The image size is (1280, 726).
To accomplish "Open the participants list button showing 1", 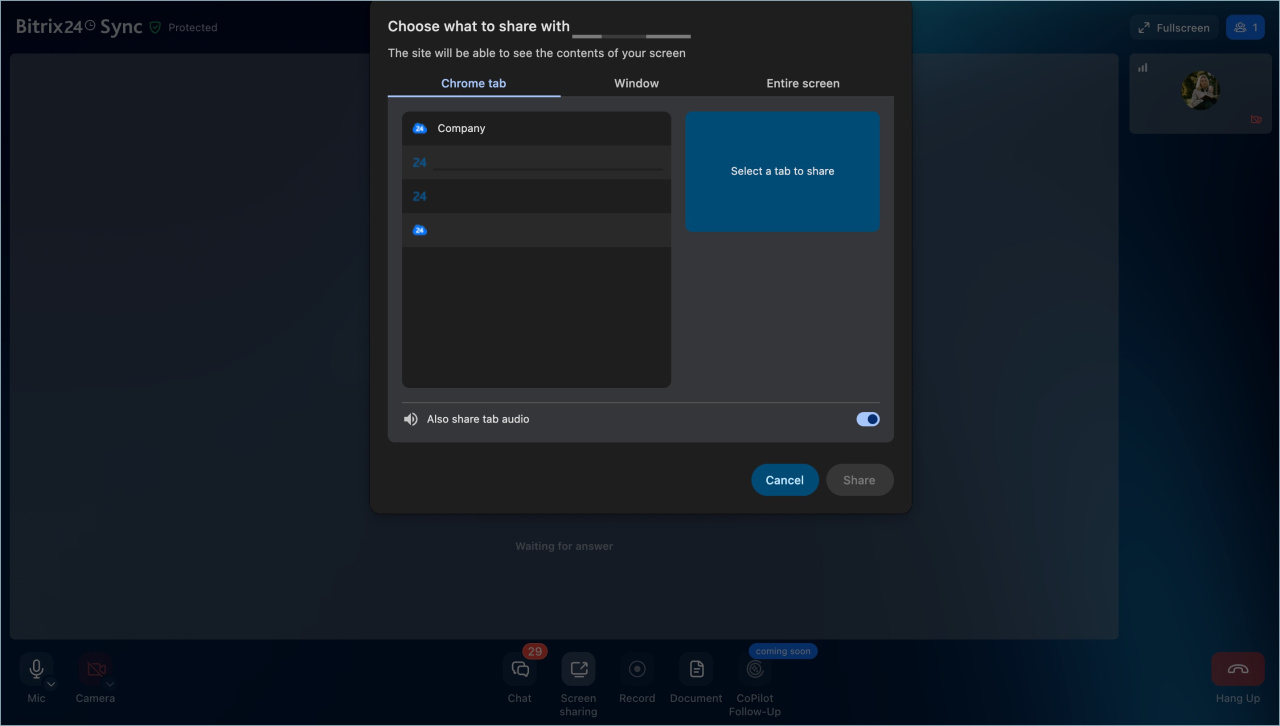I will click(x=1245, y=28).
